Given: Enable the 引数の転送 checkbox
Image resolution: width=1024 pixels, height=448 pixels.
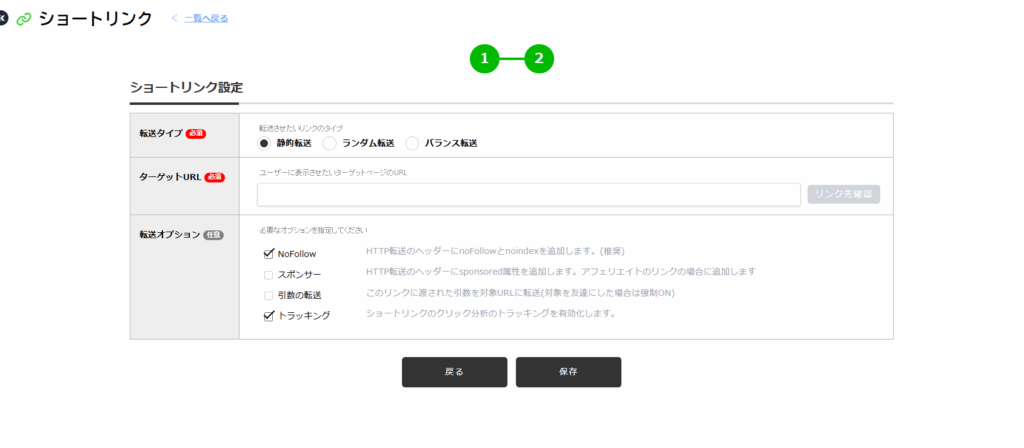Looking at the screenshot, I should pyautogui.click(x=268, y=295).
